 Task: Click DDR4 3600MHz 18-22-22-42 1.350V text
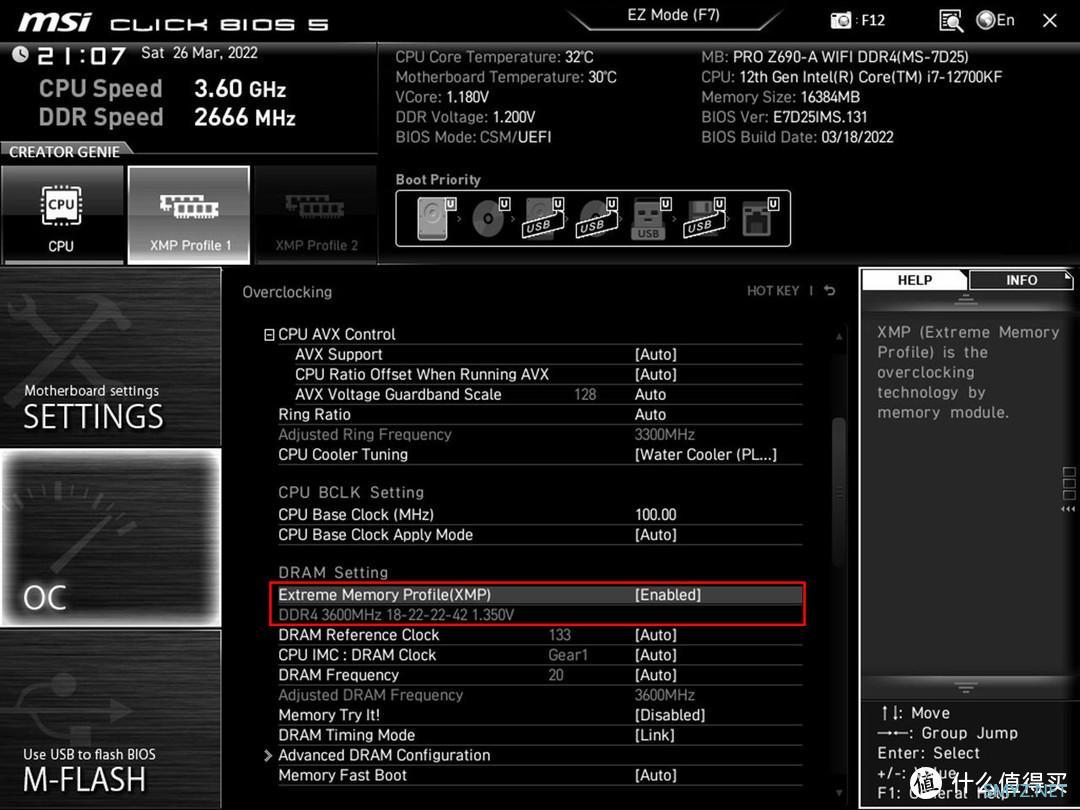[x=396, y=614]
